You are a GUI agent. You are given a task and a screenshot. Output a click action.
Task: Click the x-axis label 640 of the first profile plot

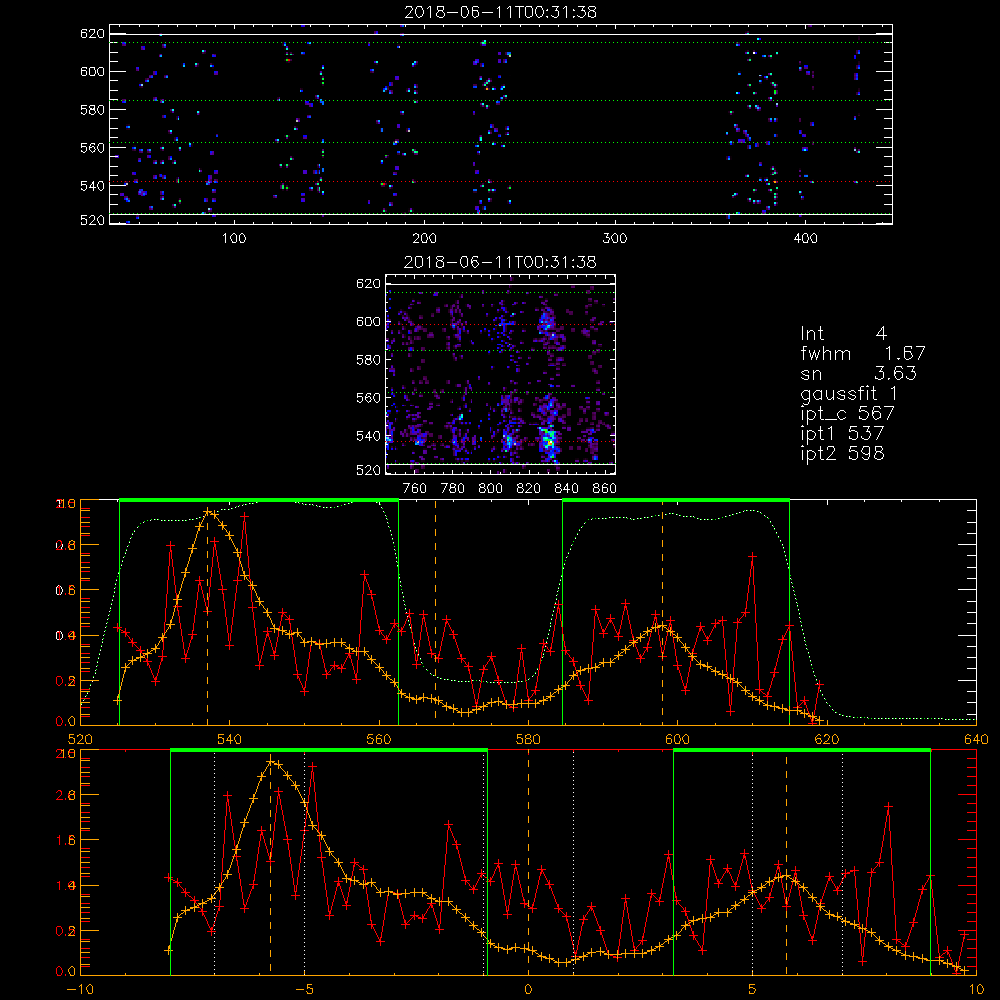click(x=976, y=740)
